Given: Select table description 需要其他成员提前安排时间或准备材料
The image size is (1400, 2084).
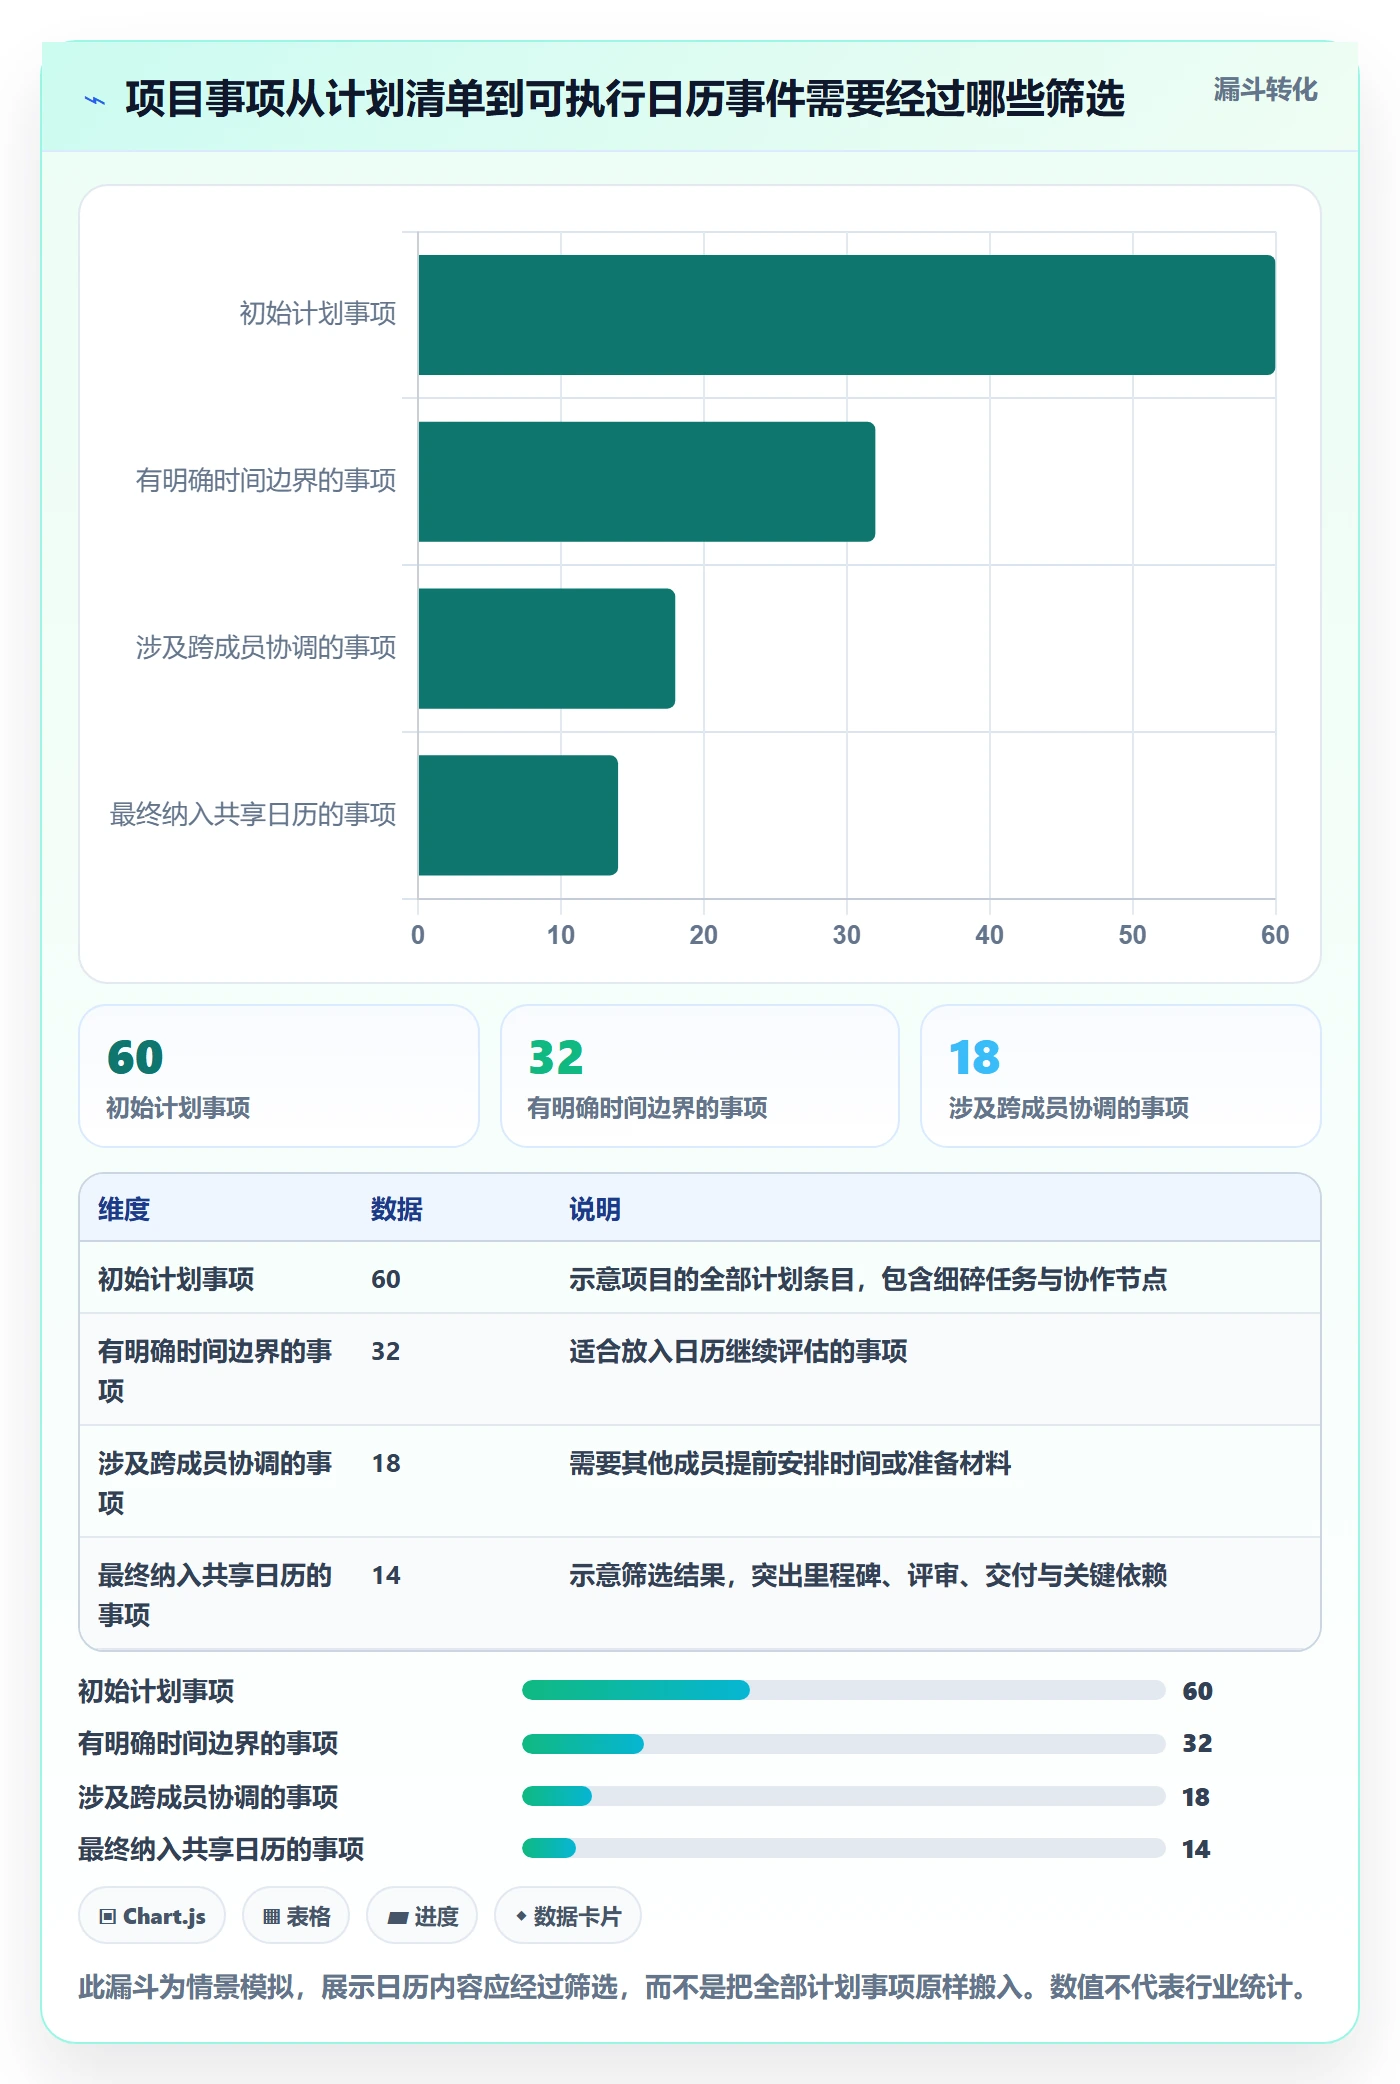Looking at the screenshot, I should 790,1463.
